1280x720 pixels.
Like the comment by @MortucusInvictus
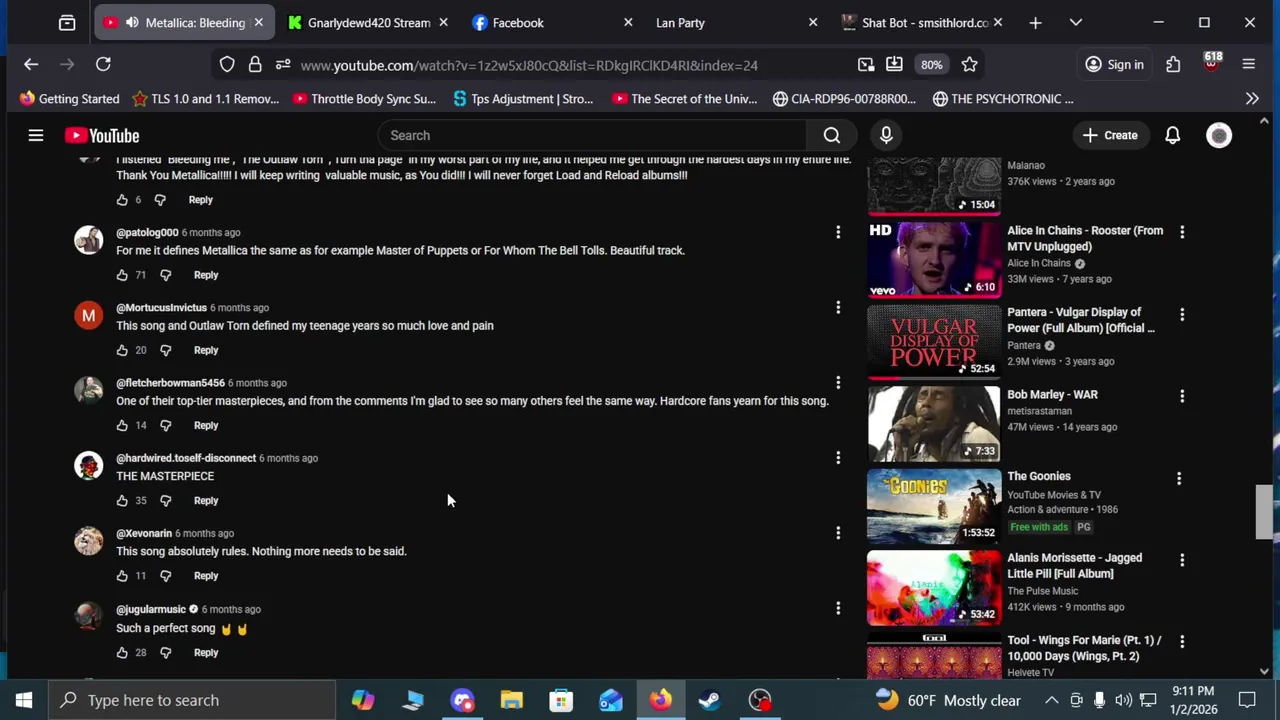point(122,350)
